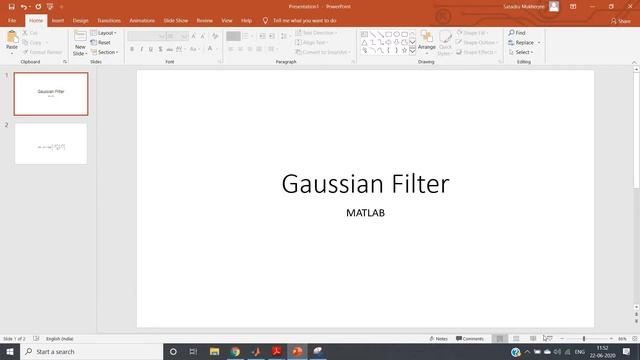Open the Font dialog launcher
This screenshot has height=360, width=640.
click(x=220, y=62)
